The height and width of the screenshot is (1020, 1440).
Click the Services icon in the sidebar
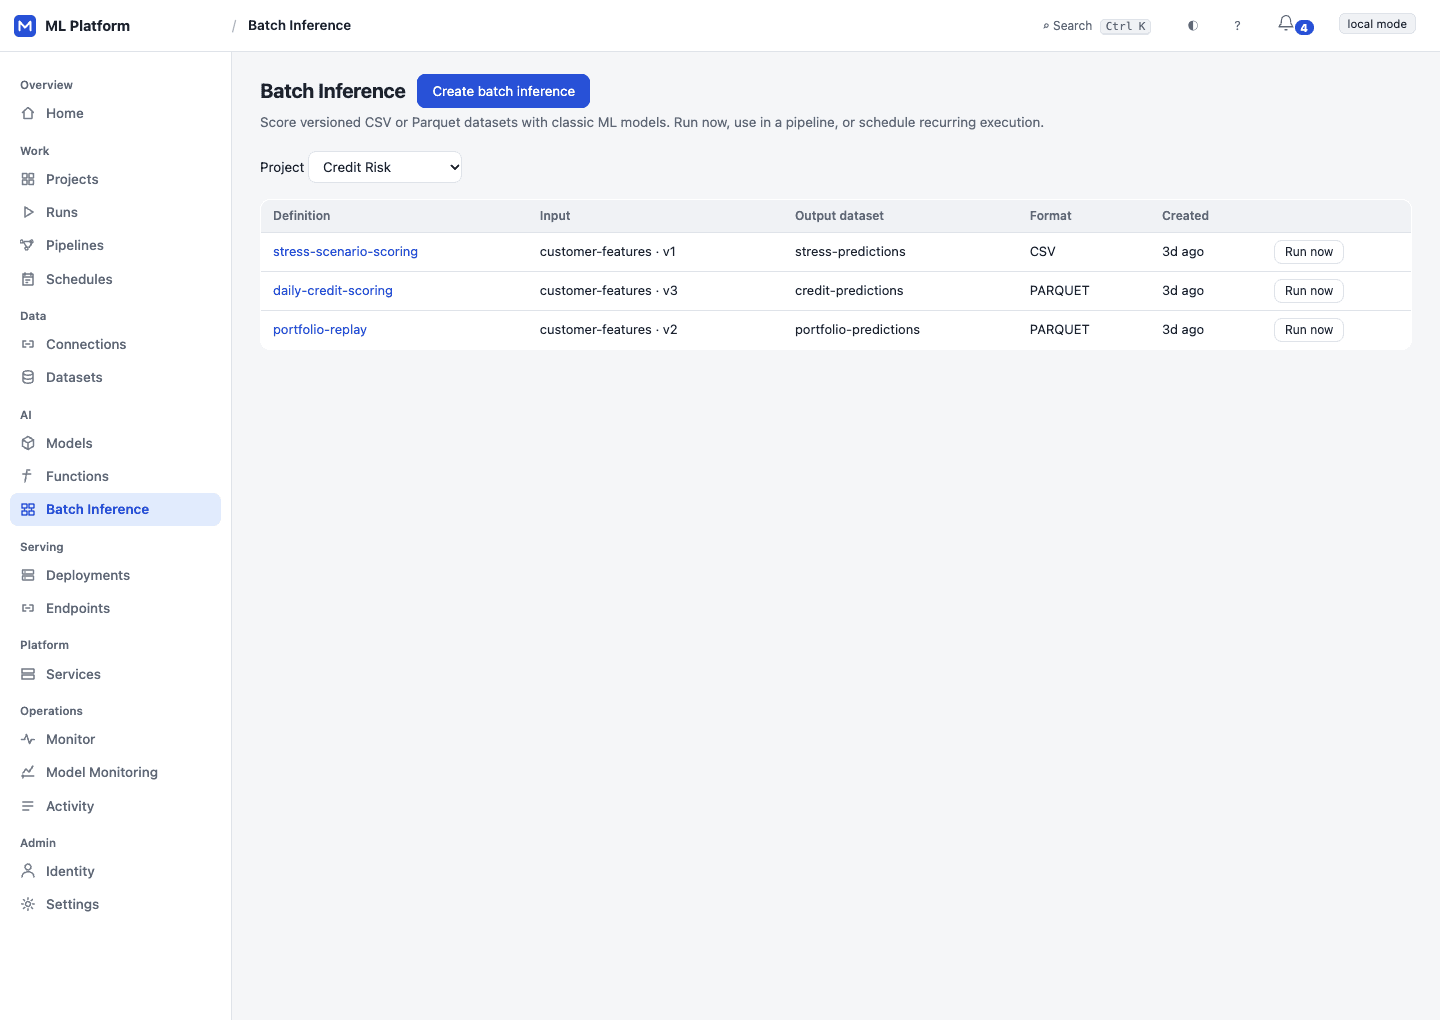coord(28,674)
